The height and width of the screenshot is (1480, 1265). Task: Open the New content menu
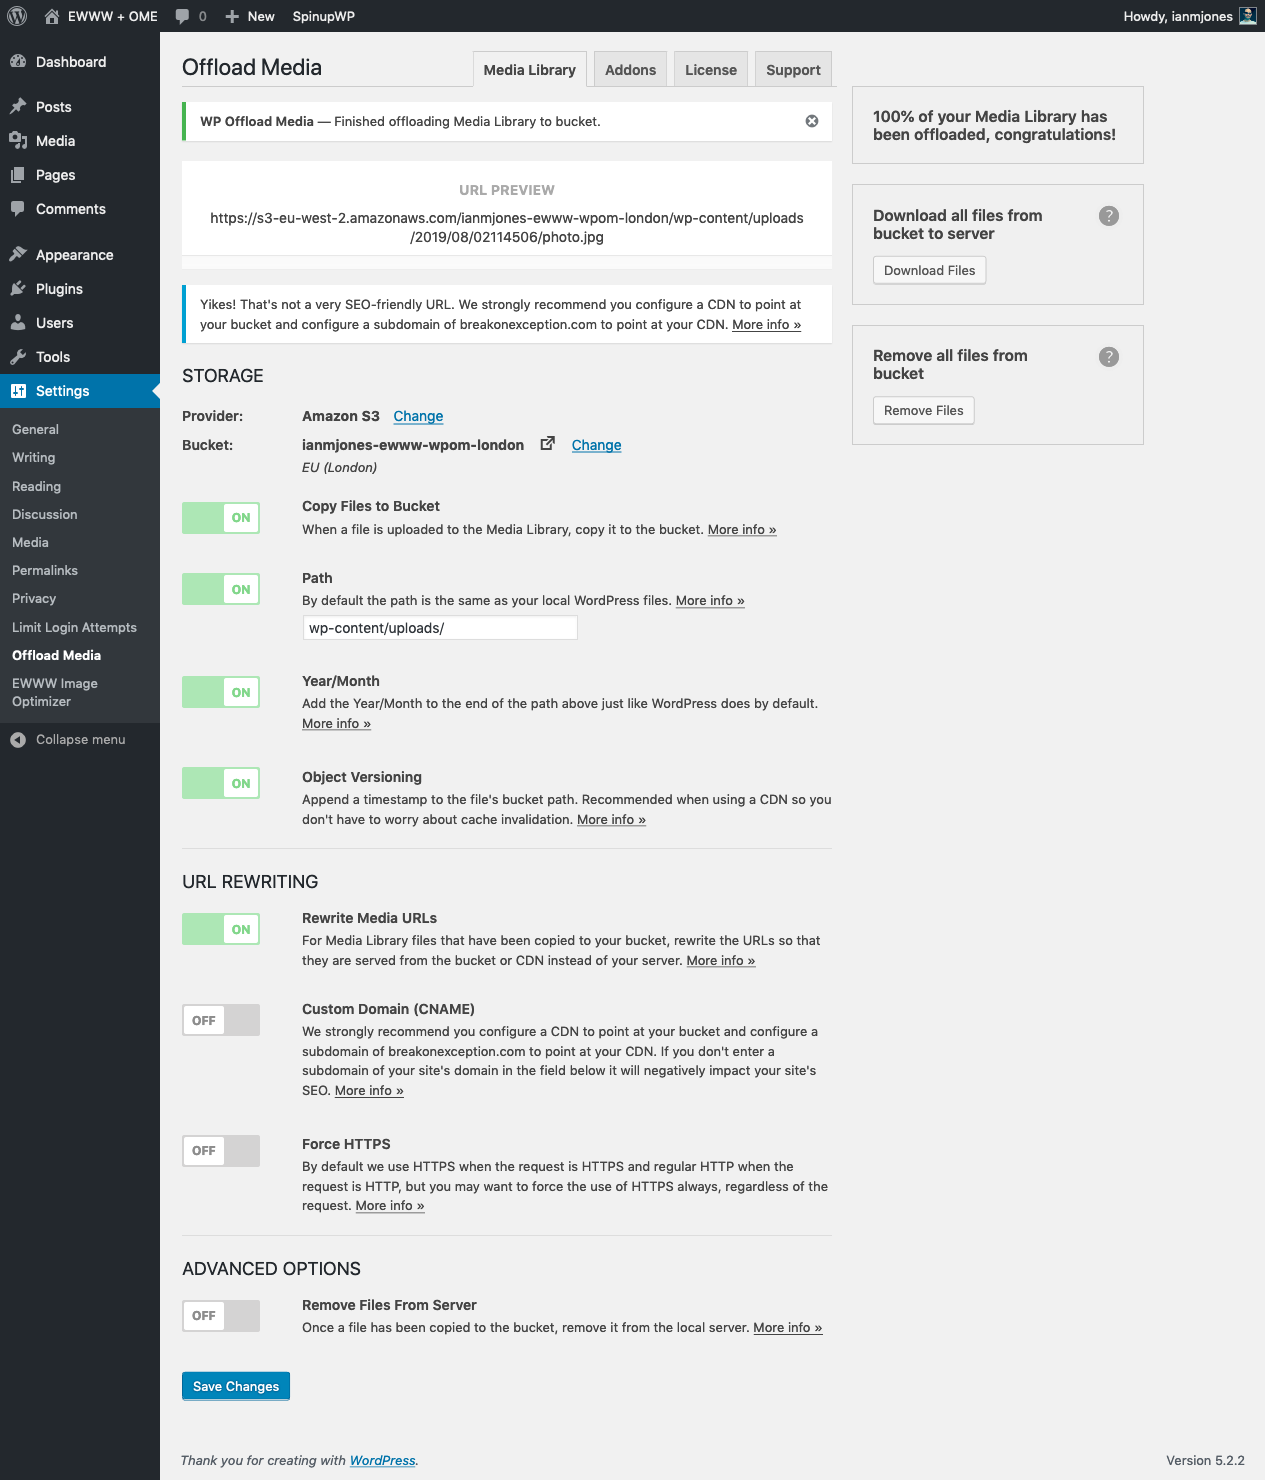250,16
